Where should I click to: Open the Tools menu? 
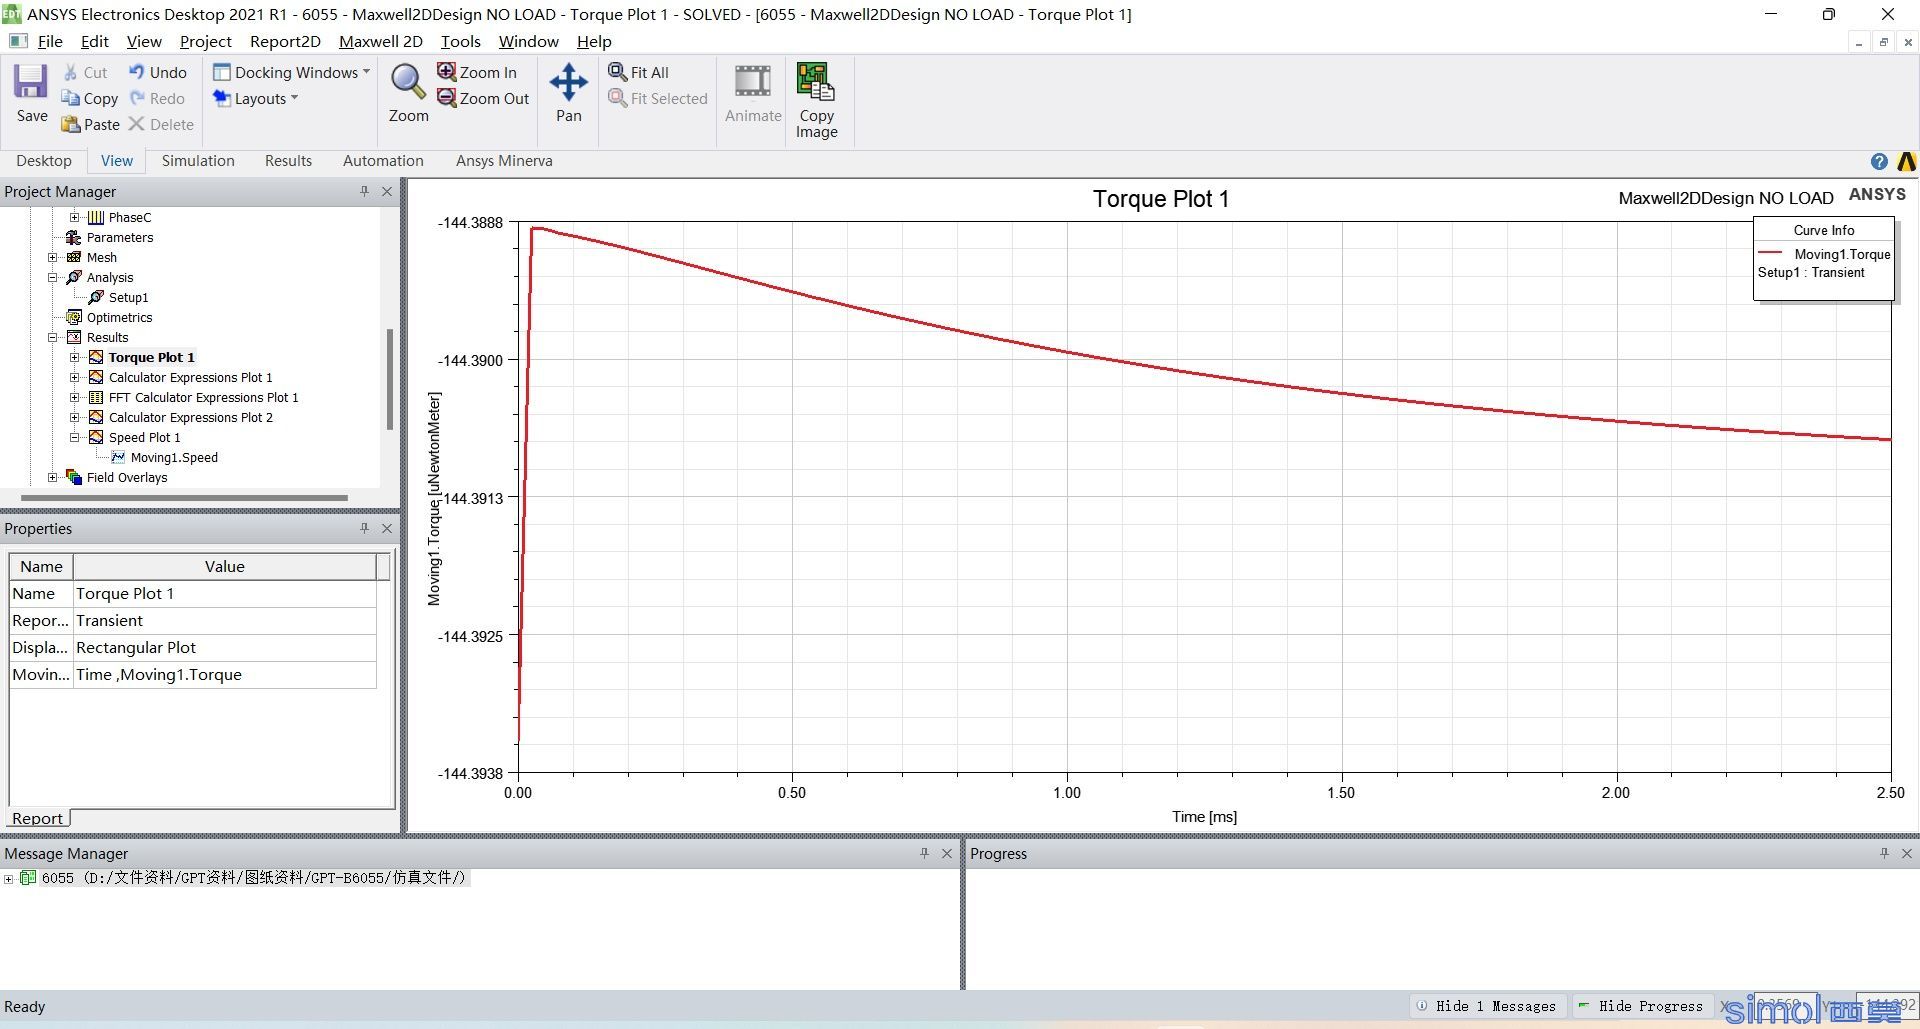(460, 41)
